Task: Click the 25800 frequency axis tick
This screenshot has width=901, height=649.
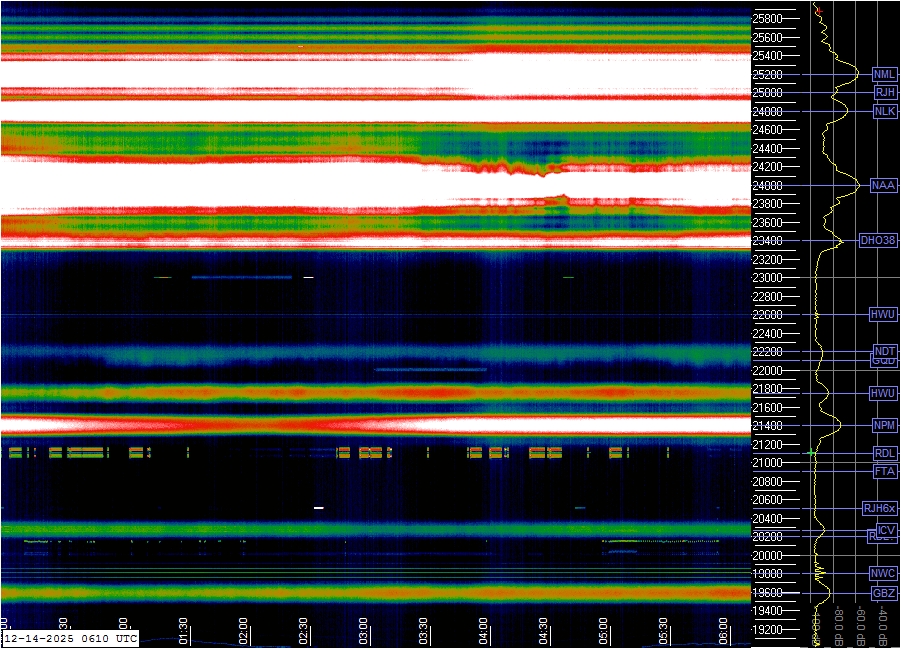Action: pos(768,18)
